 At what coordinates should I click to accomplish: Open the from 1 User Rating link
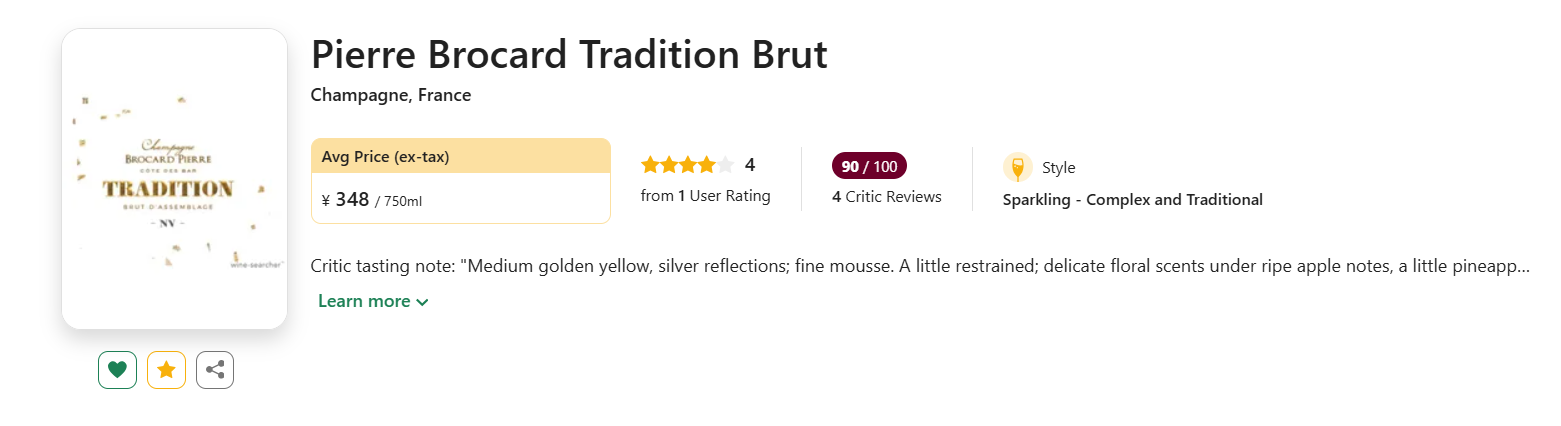pyautogui.click(x=705, y=196)
